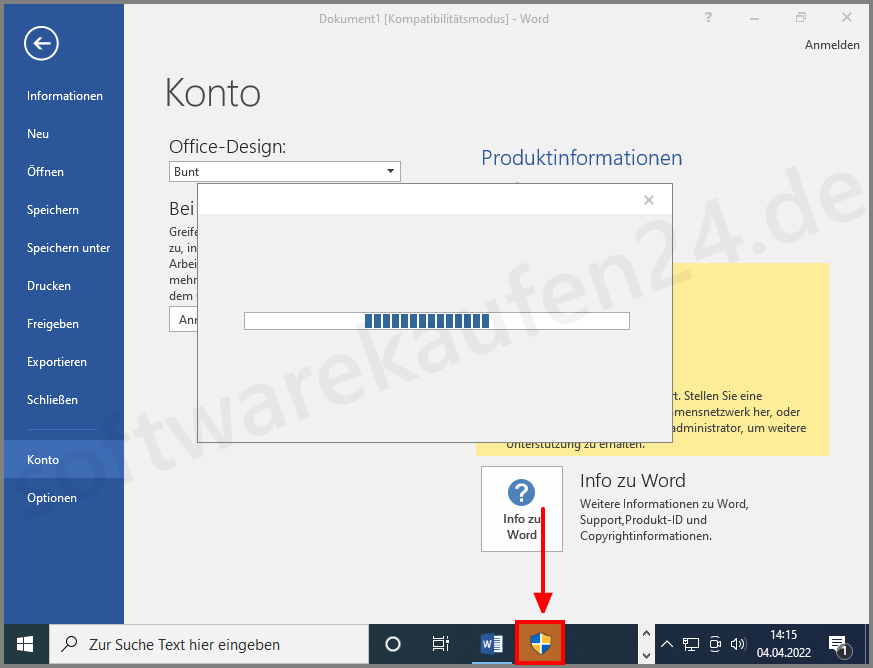This screenshot has width=873, height=668.
Task: Select the Word icon on the taskbar
Action: coord(491,643)
